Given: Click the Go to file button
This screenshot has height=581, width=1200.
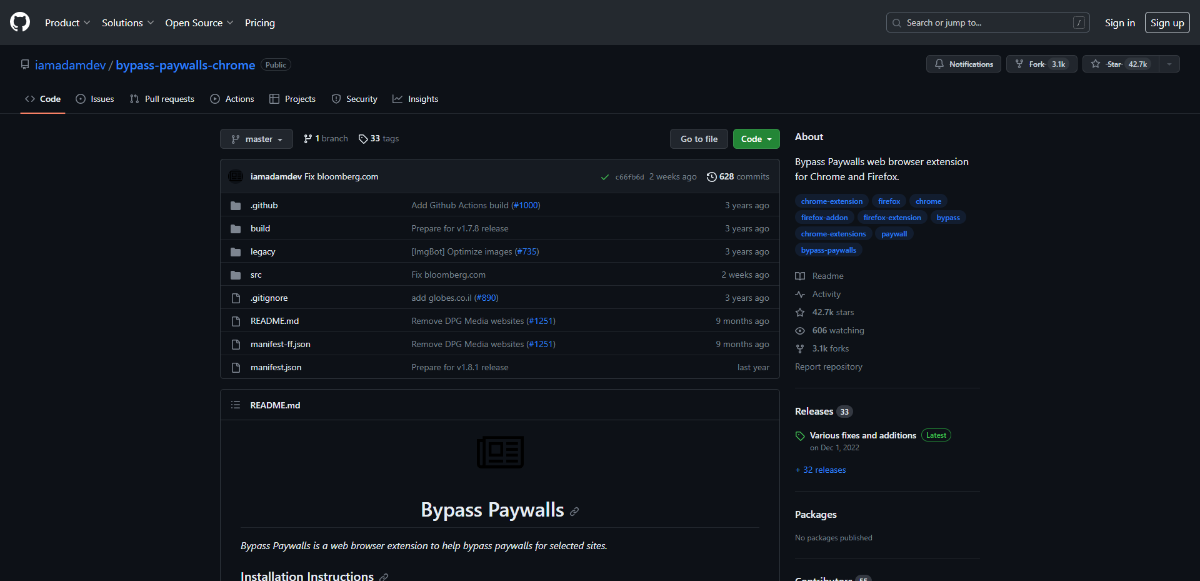Looking at the screenshot, I should point(699,139).
